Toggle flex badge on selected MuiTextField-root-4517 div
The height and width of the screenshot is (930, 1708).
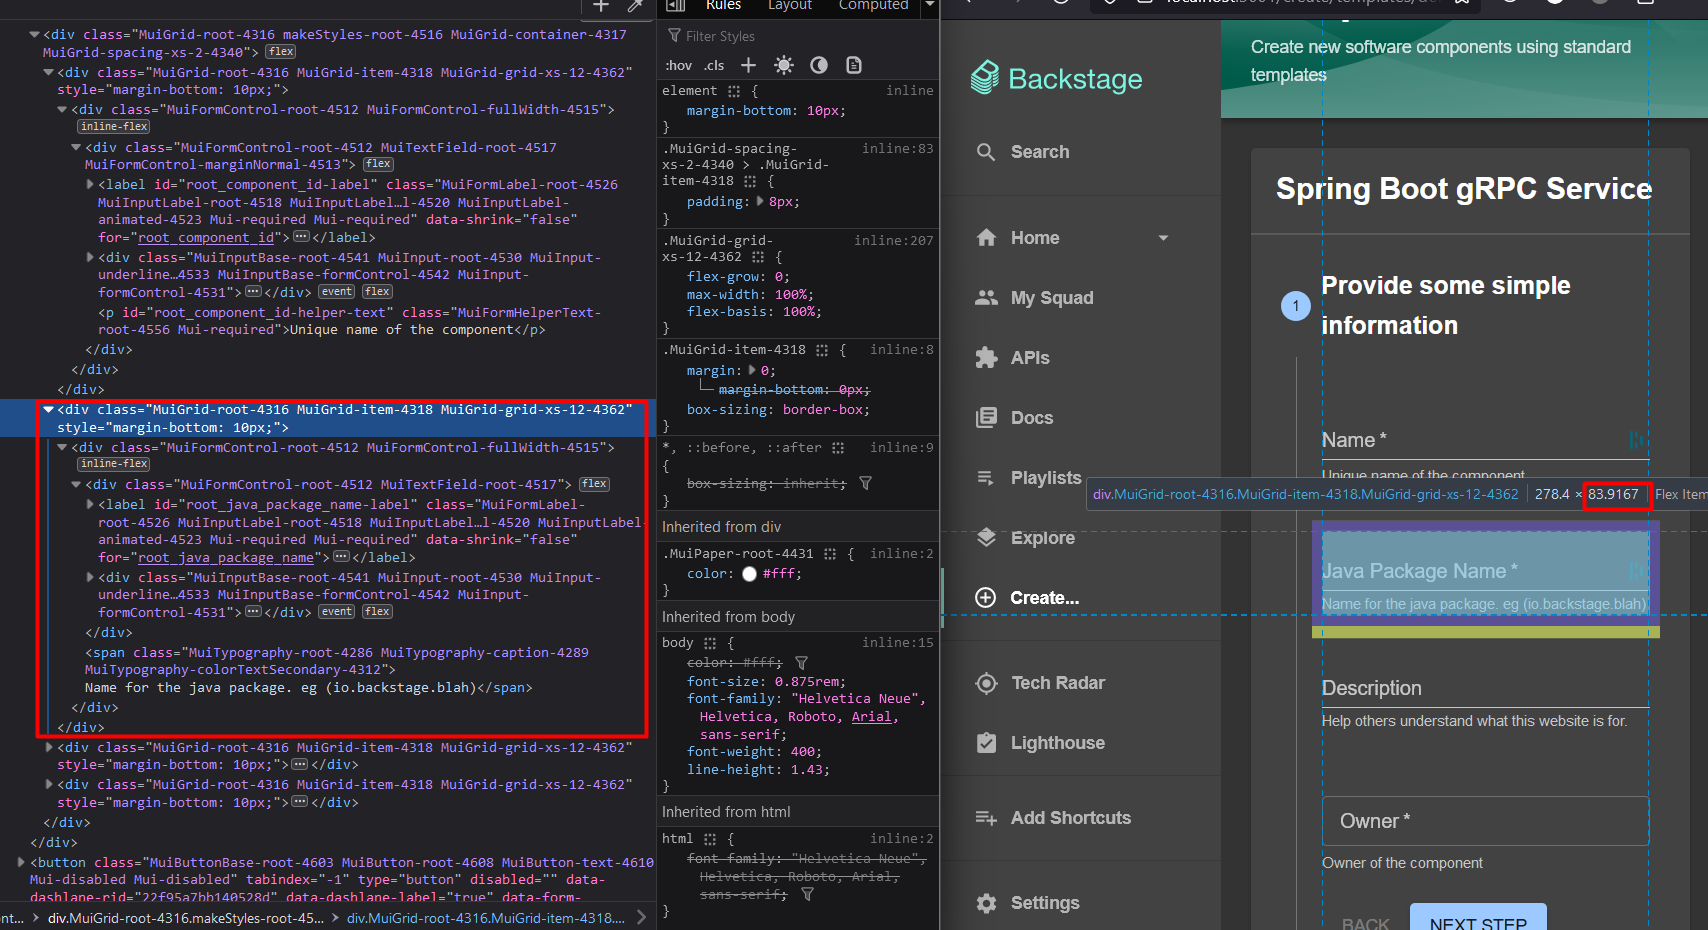coord(594,484)
